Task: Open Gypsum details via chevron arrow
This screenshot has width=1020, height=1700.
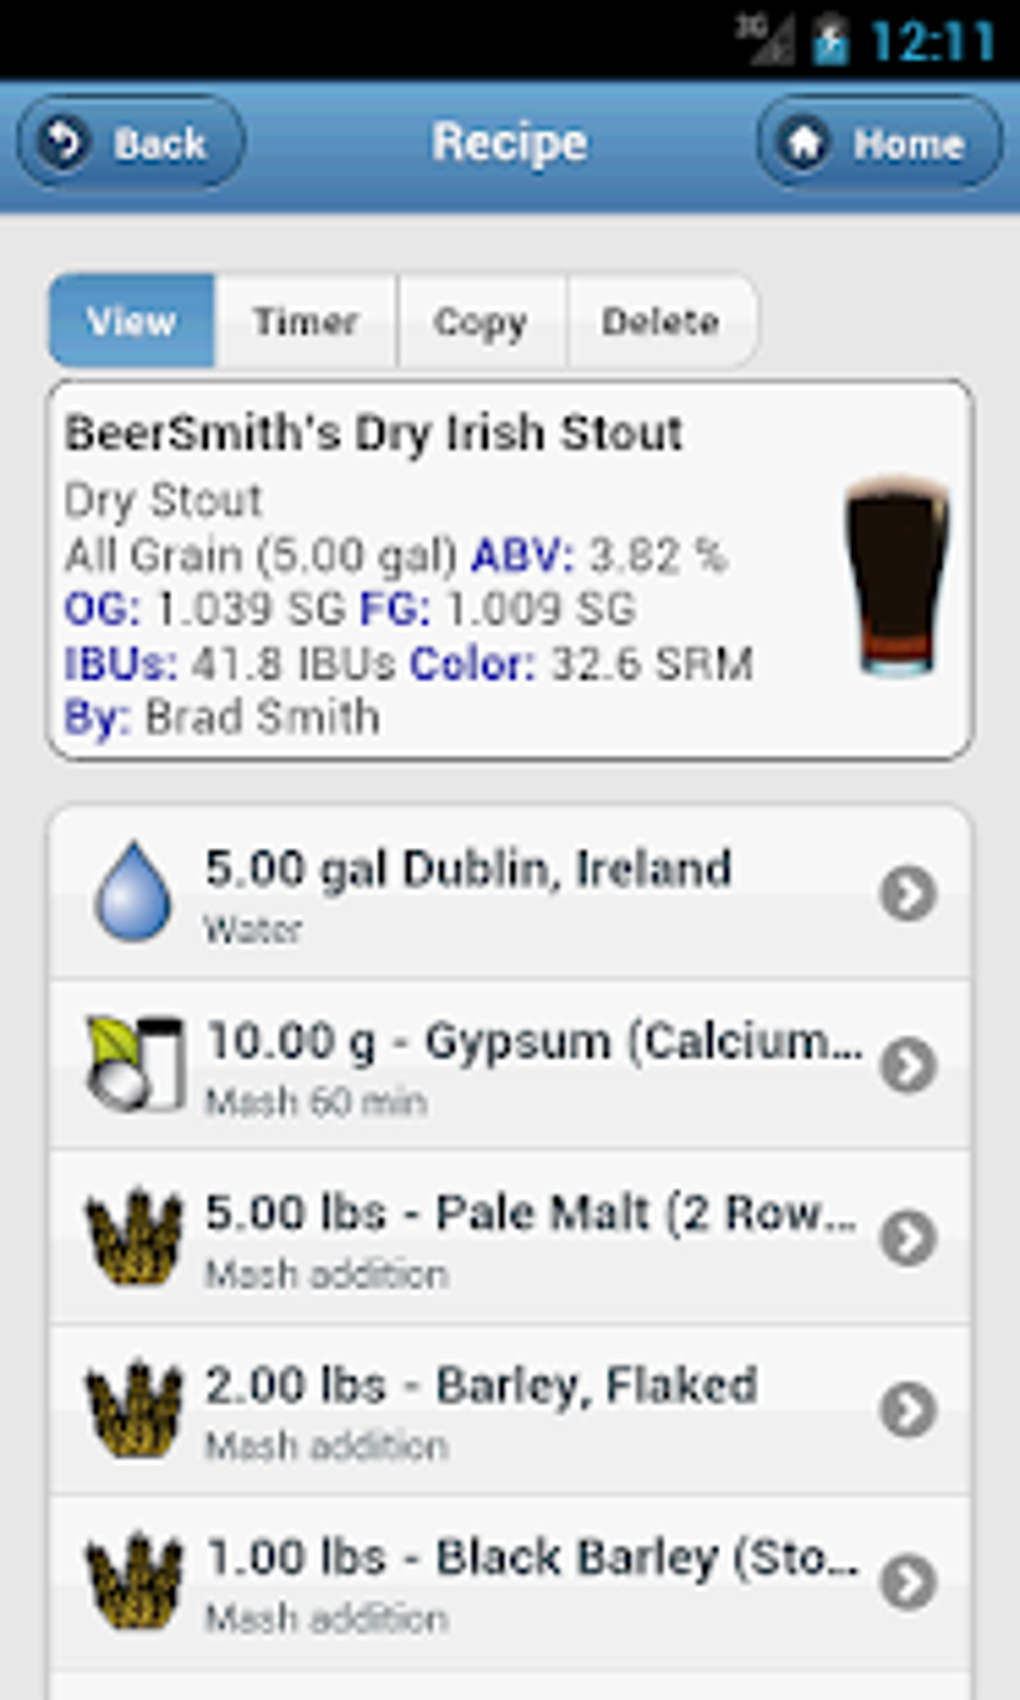Action: click(x=908, y=1065)
